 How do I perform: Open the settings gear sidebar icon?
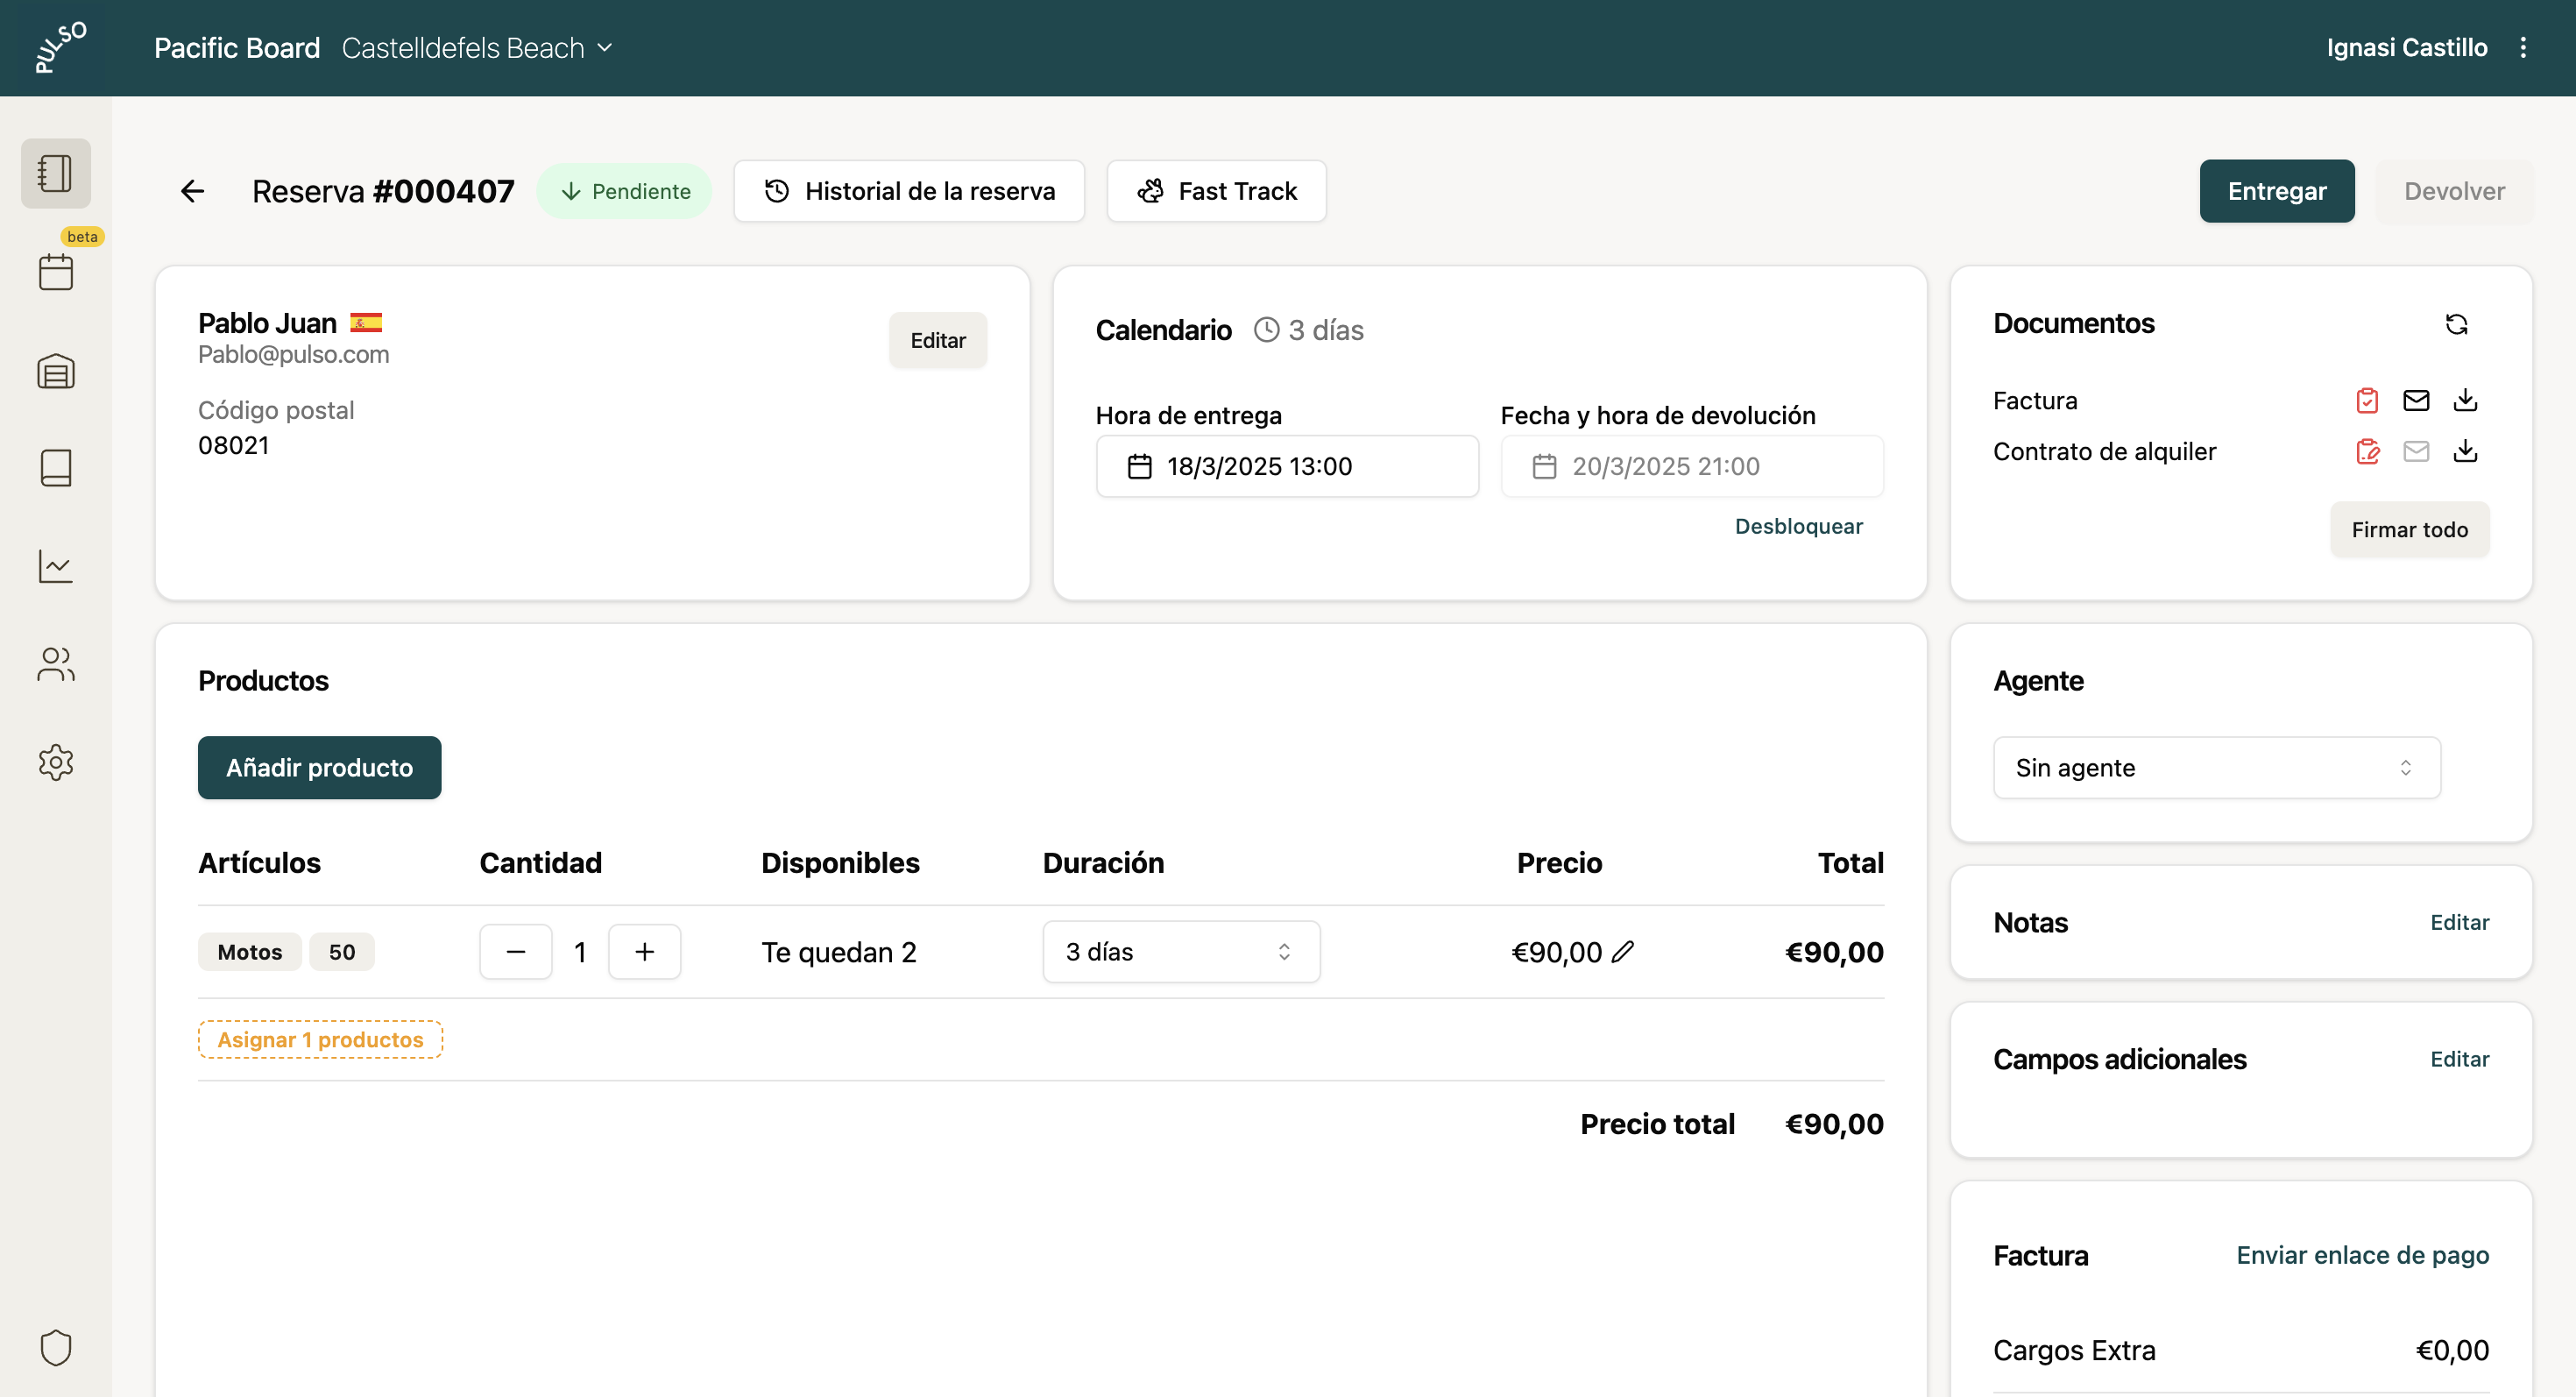tap(56, 762)
